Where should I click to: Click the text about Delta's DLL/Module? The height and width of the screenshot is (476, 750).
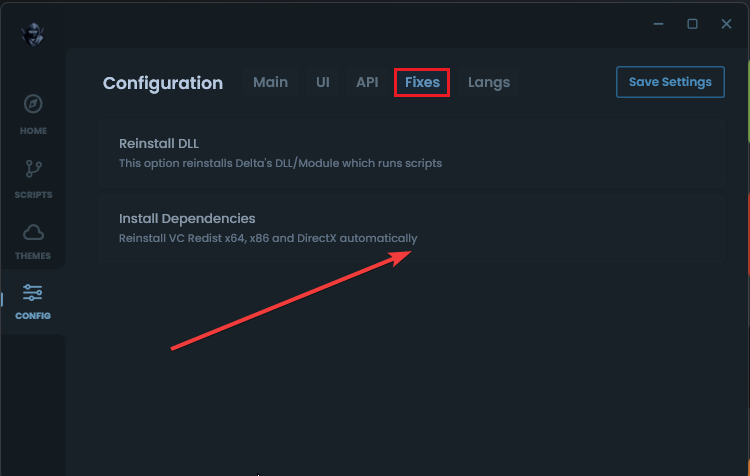(280, 163)
